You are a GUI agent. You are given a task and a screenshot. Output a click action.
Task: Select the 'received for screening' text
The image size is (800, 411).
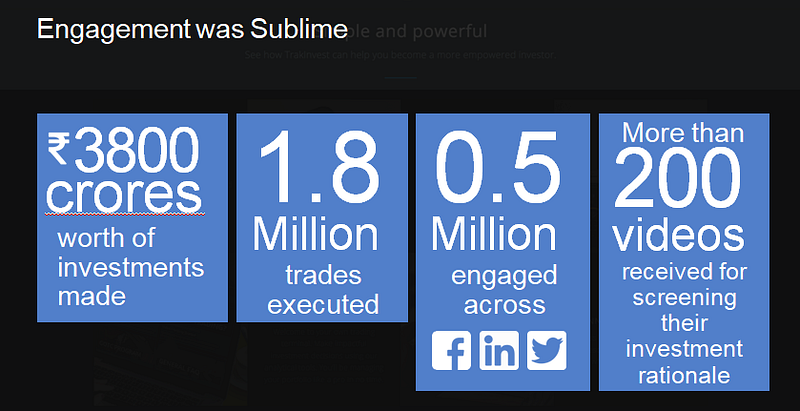[684, 285]
